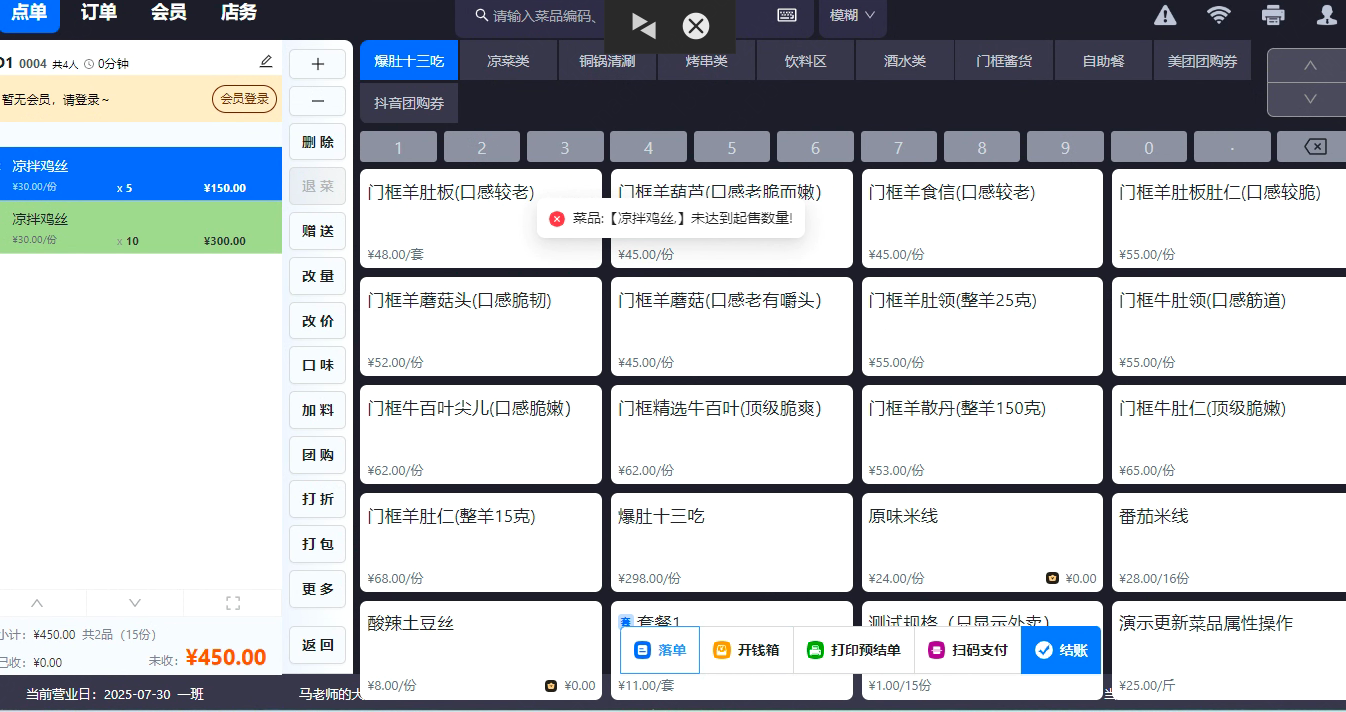
Task: Click the printer icon in top bar
Action: tap(1273, 15)
